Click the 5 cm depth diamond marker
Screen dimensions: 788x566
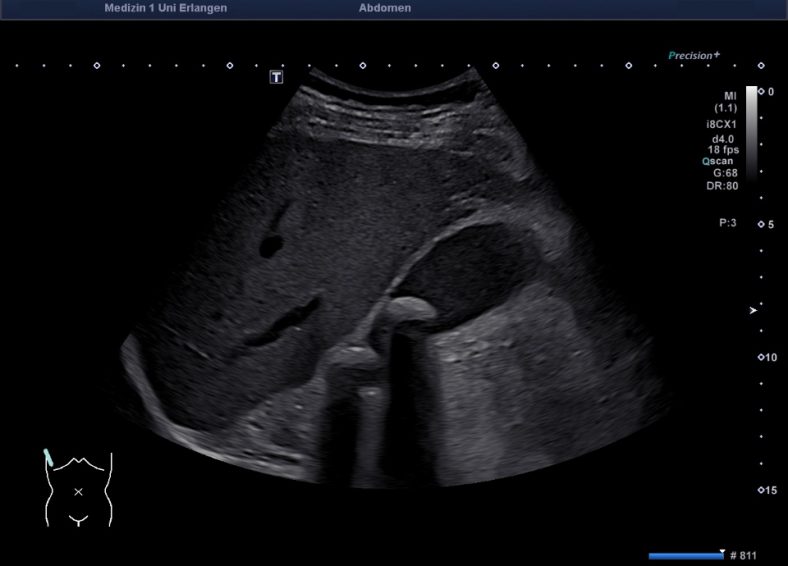761,224
